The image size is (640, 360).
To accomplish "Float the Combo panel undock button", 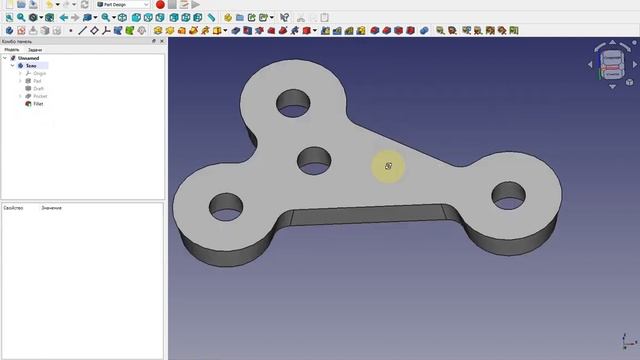I will coord(154,41).
